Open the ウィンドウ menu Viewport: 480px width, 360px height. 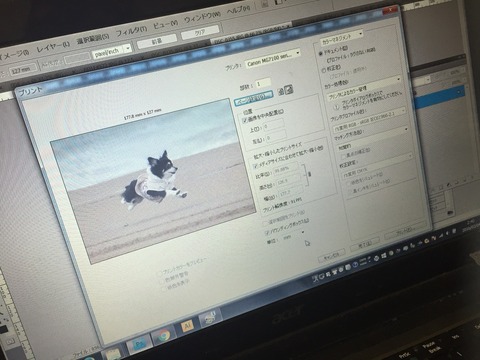coord(202,17)
